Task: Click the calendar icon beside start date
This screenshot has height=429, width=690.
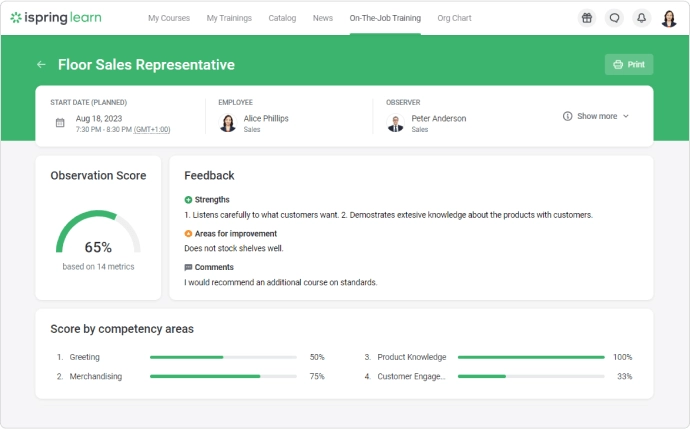Action: [x=60, y=123]
